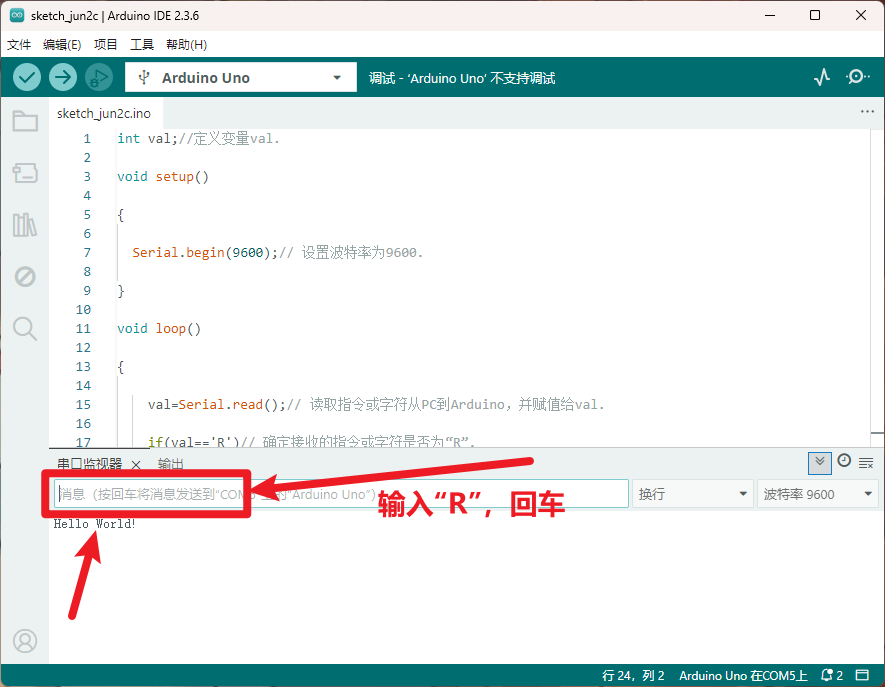The width and height of the screenshot is (885, 687).
Task: Open the 编辑(E) menu
Action: pos(62,45)
